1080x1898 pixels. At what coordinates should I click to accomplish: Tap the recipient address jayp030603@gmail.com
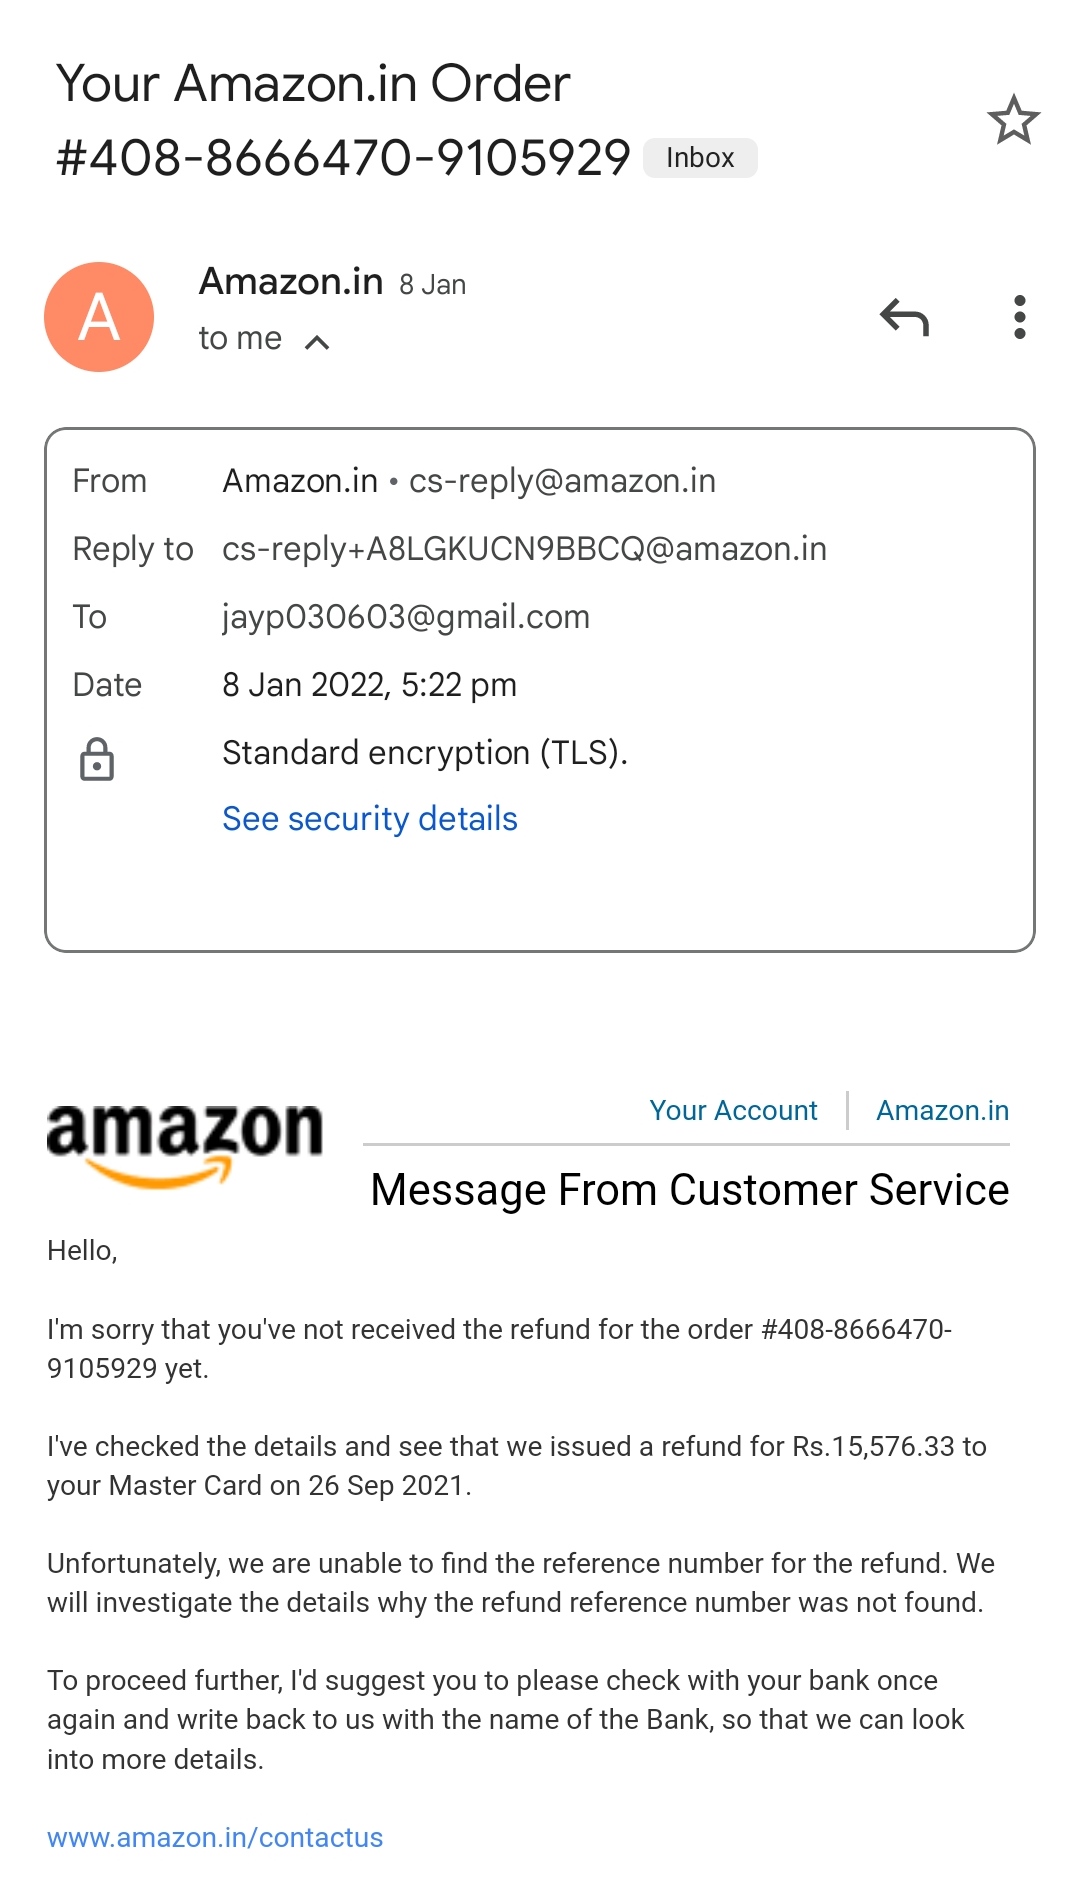406,617
